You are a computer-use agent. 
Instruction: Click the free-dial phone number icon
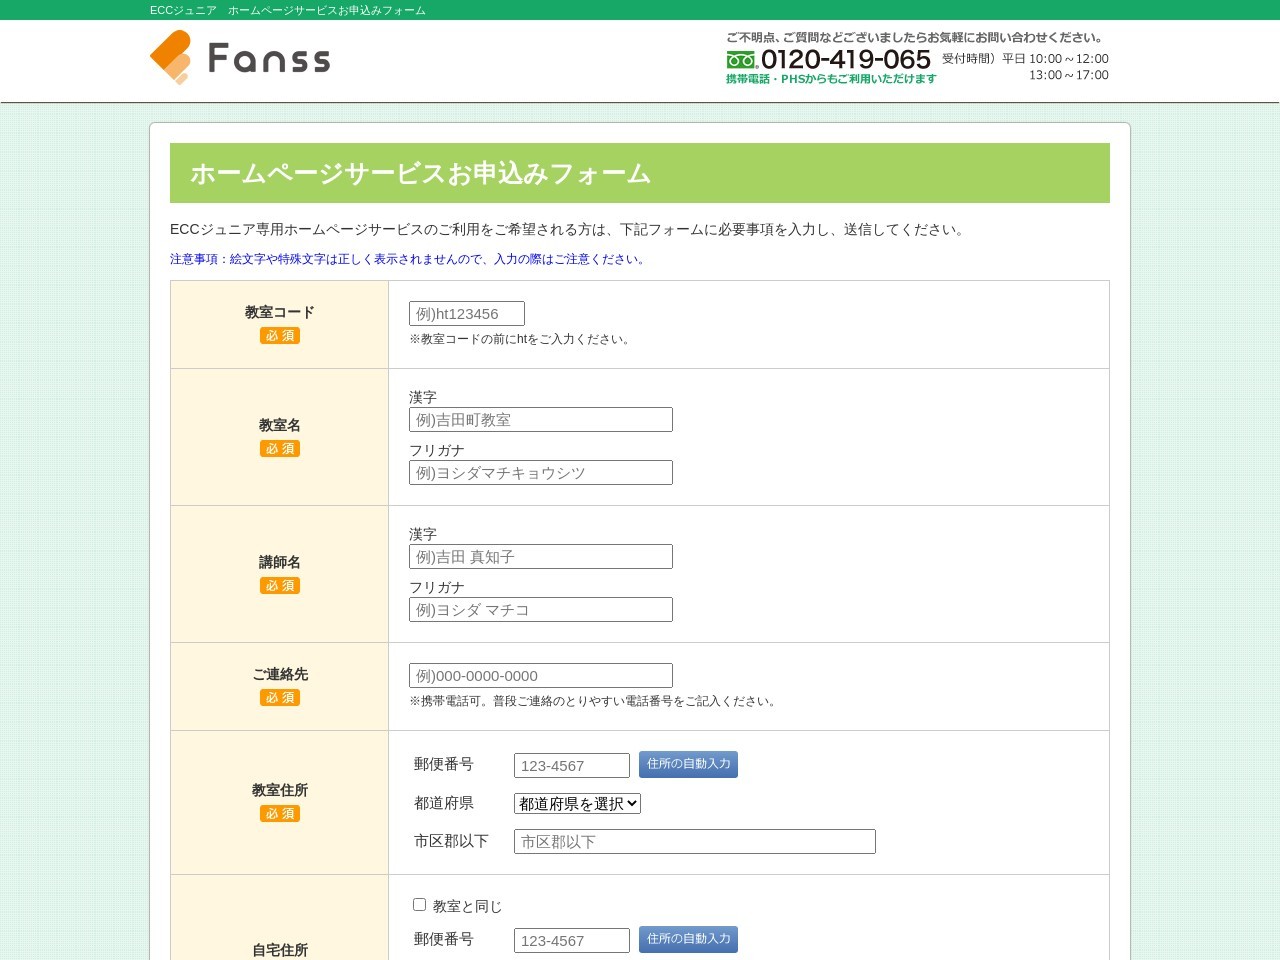click(x=741, y=60)
